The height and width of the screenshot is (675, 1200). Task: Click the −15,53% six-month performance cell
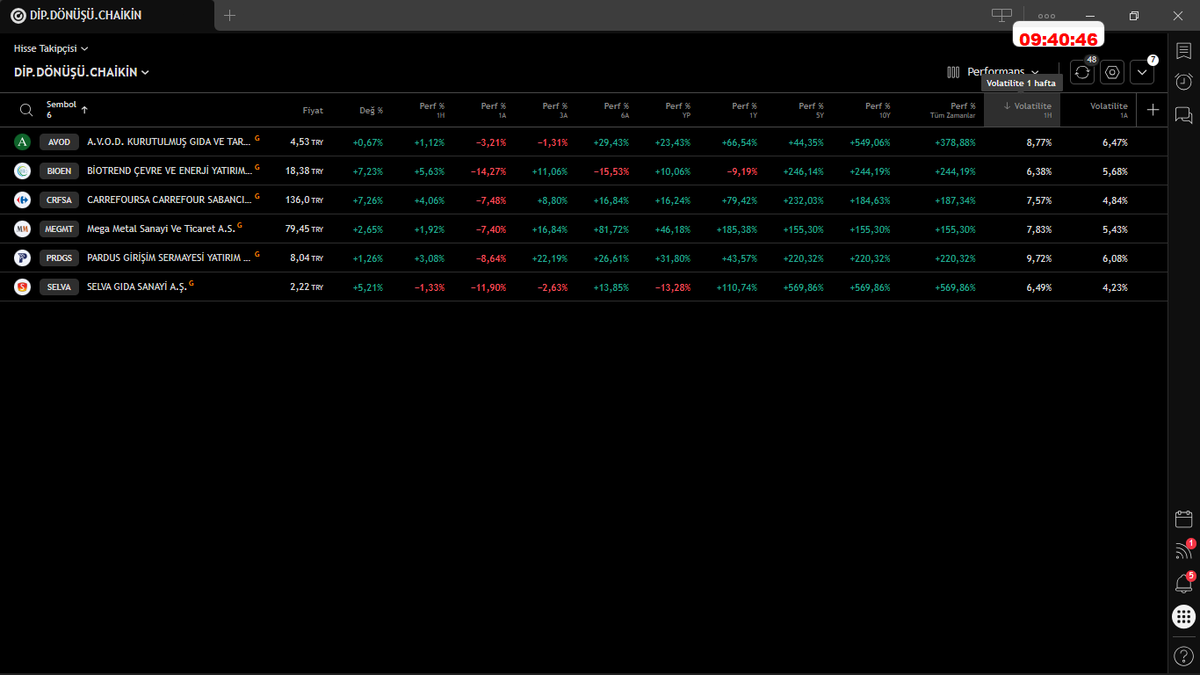point(610,171)
